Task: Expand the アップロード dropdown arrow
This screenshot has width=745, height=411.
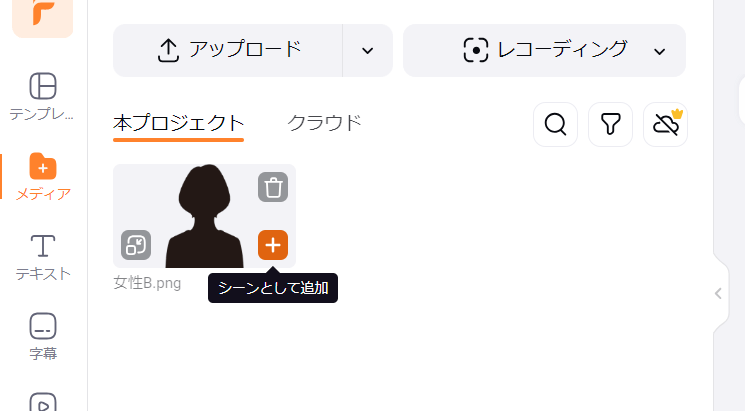Action: [367, 50]
